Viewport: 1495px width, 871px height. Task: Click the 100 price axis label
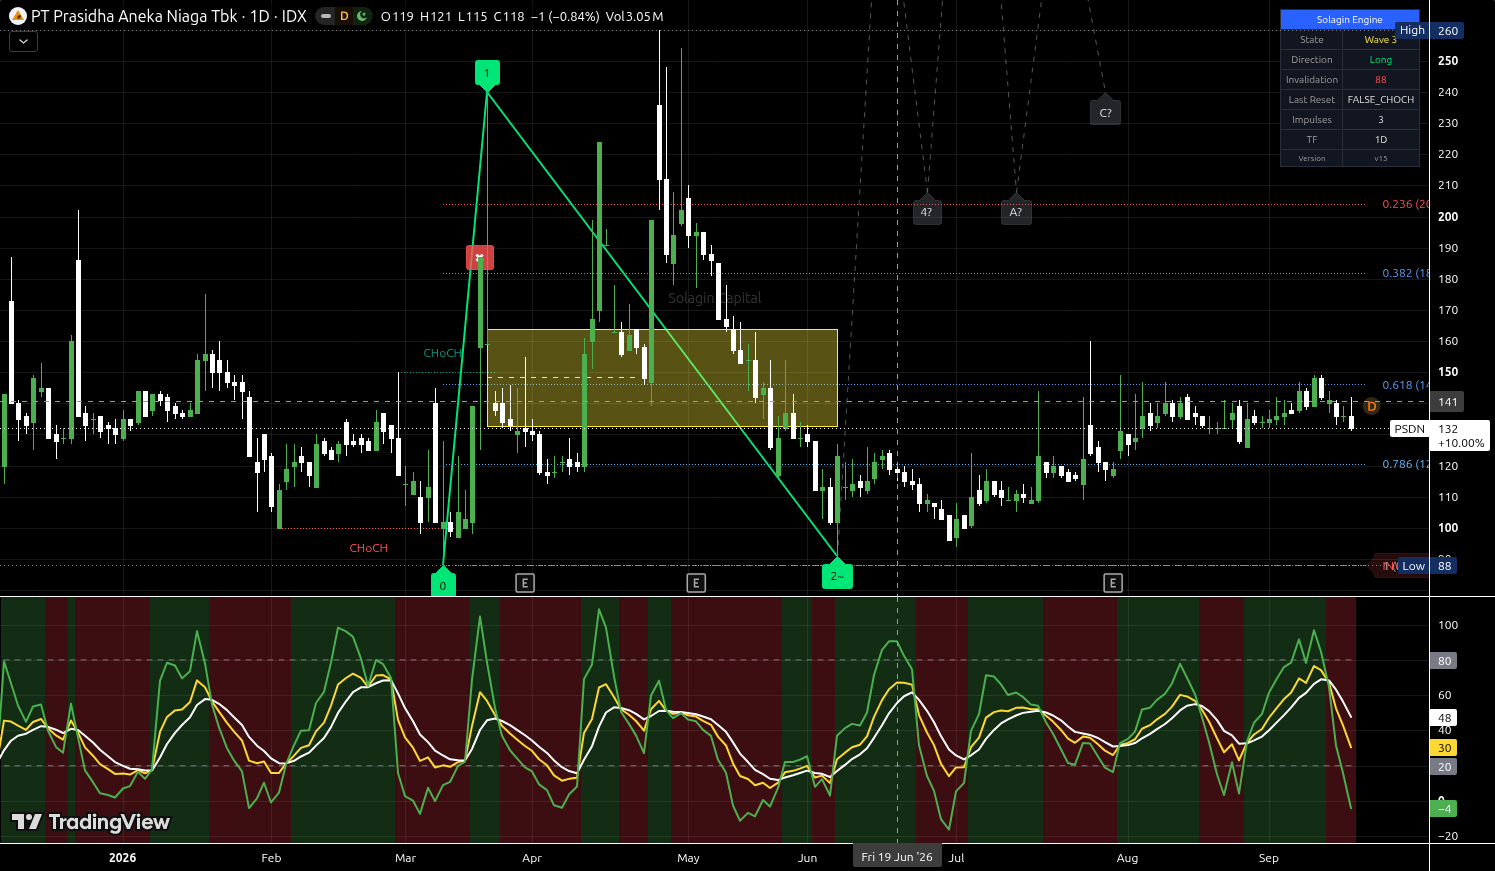pos(1447,528)
